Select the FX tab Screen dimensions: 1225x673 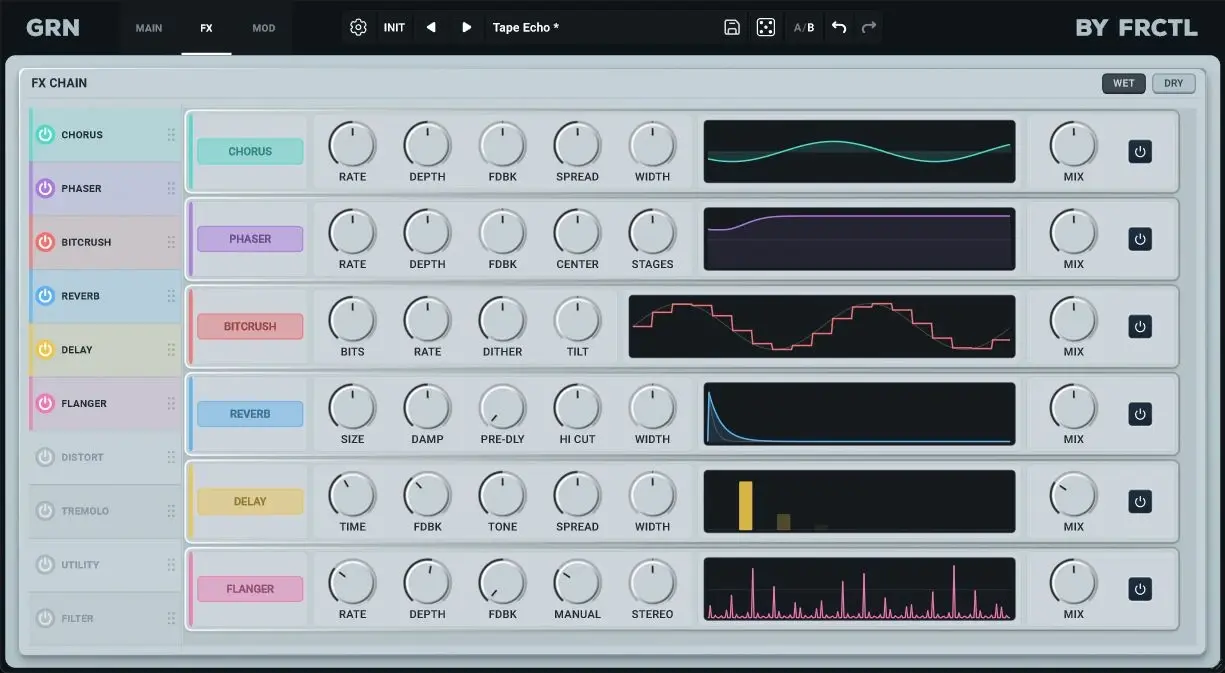click(x=206, y=28)
